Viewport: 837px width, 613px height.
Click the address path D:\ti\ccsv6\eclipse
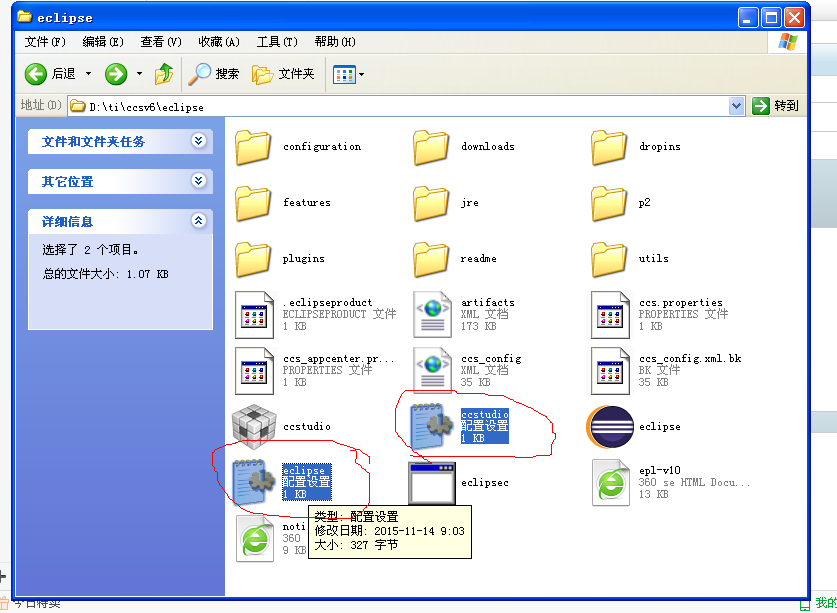(x=146, y=107)
